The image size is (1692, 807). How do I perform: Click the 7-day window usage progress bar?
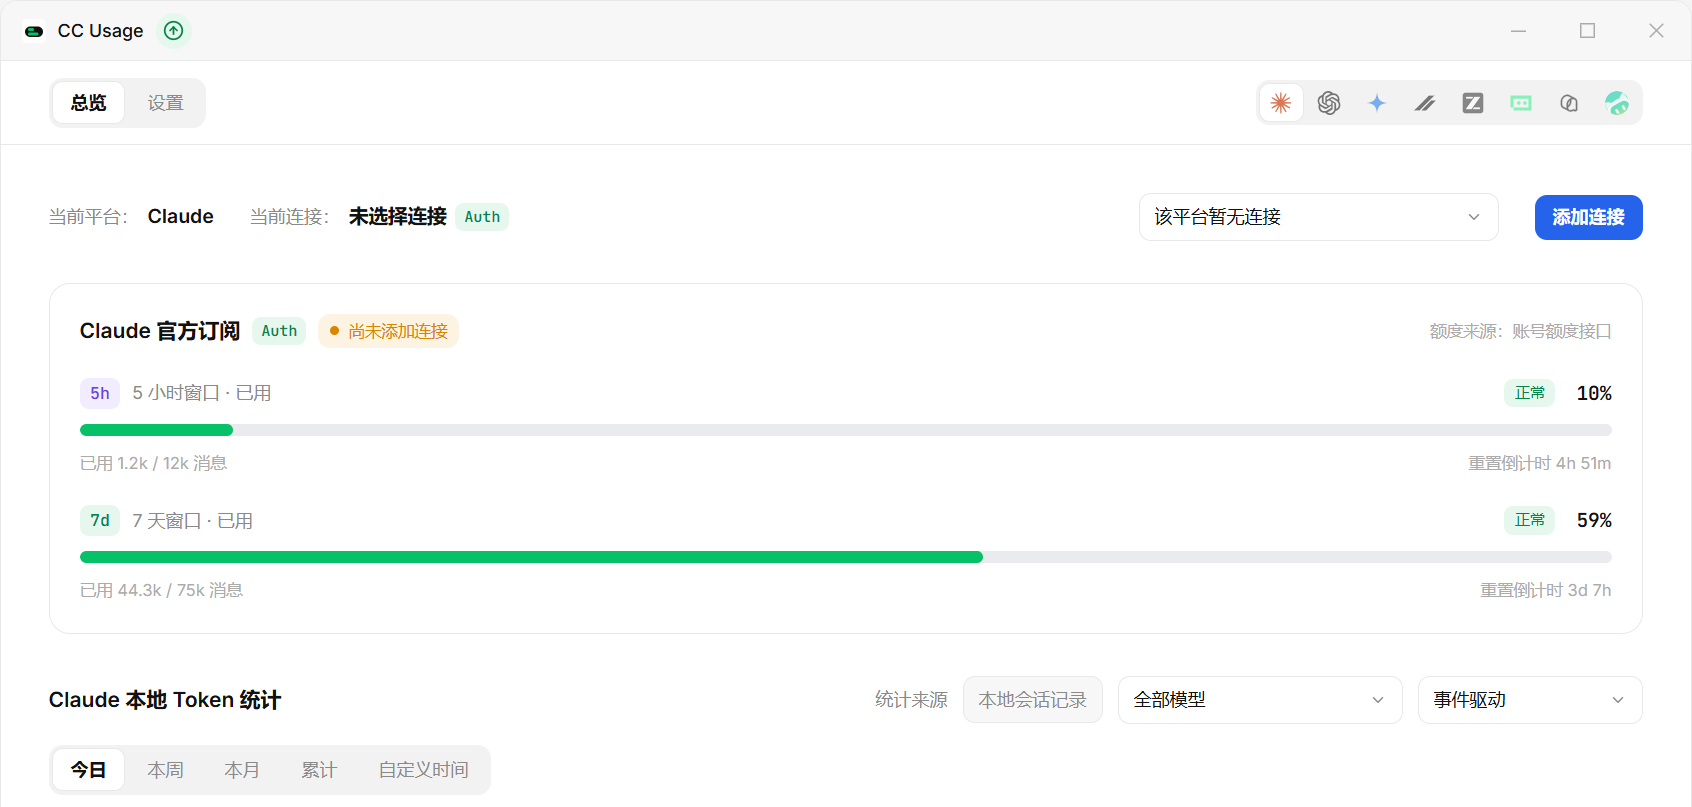tap(846, 557)
